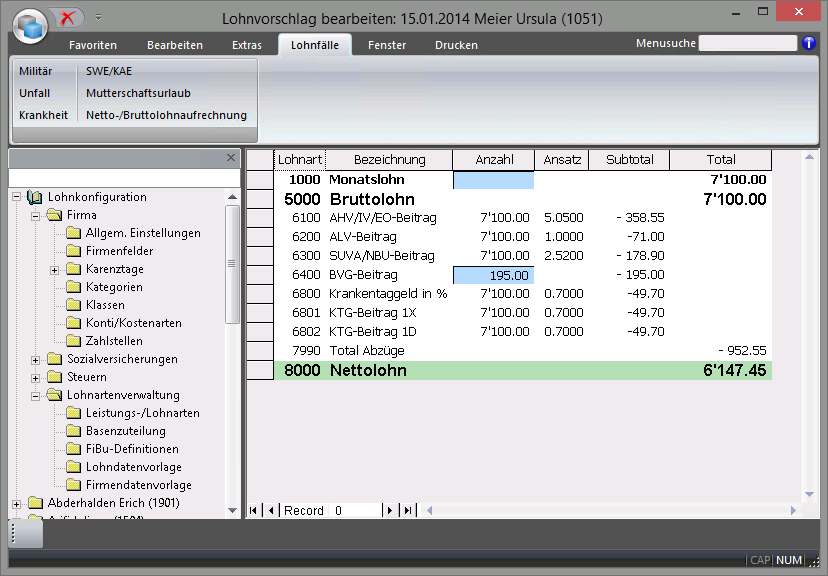Click the Klassen folder icon

[73, 305]
